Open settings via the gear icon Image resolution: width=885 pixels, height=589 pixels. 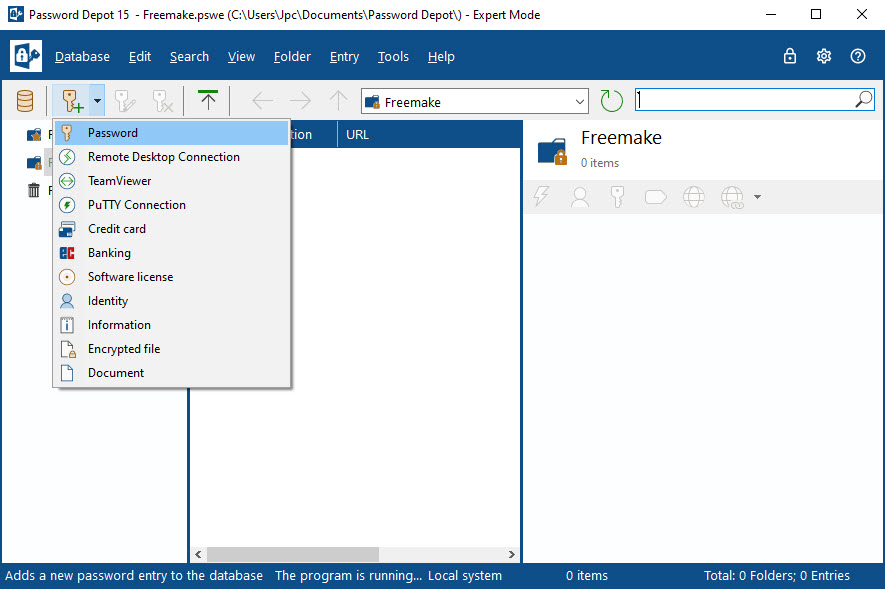point(823,56)
